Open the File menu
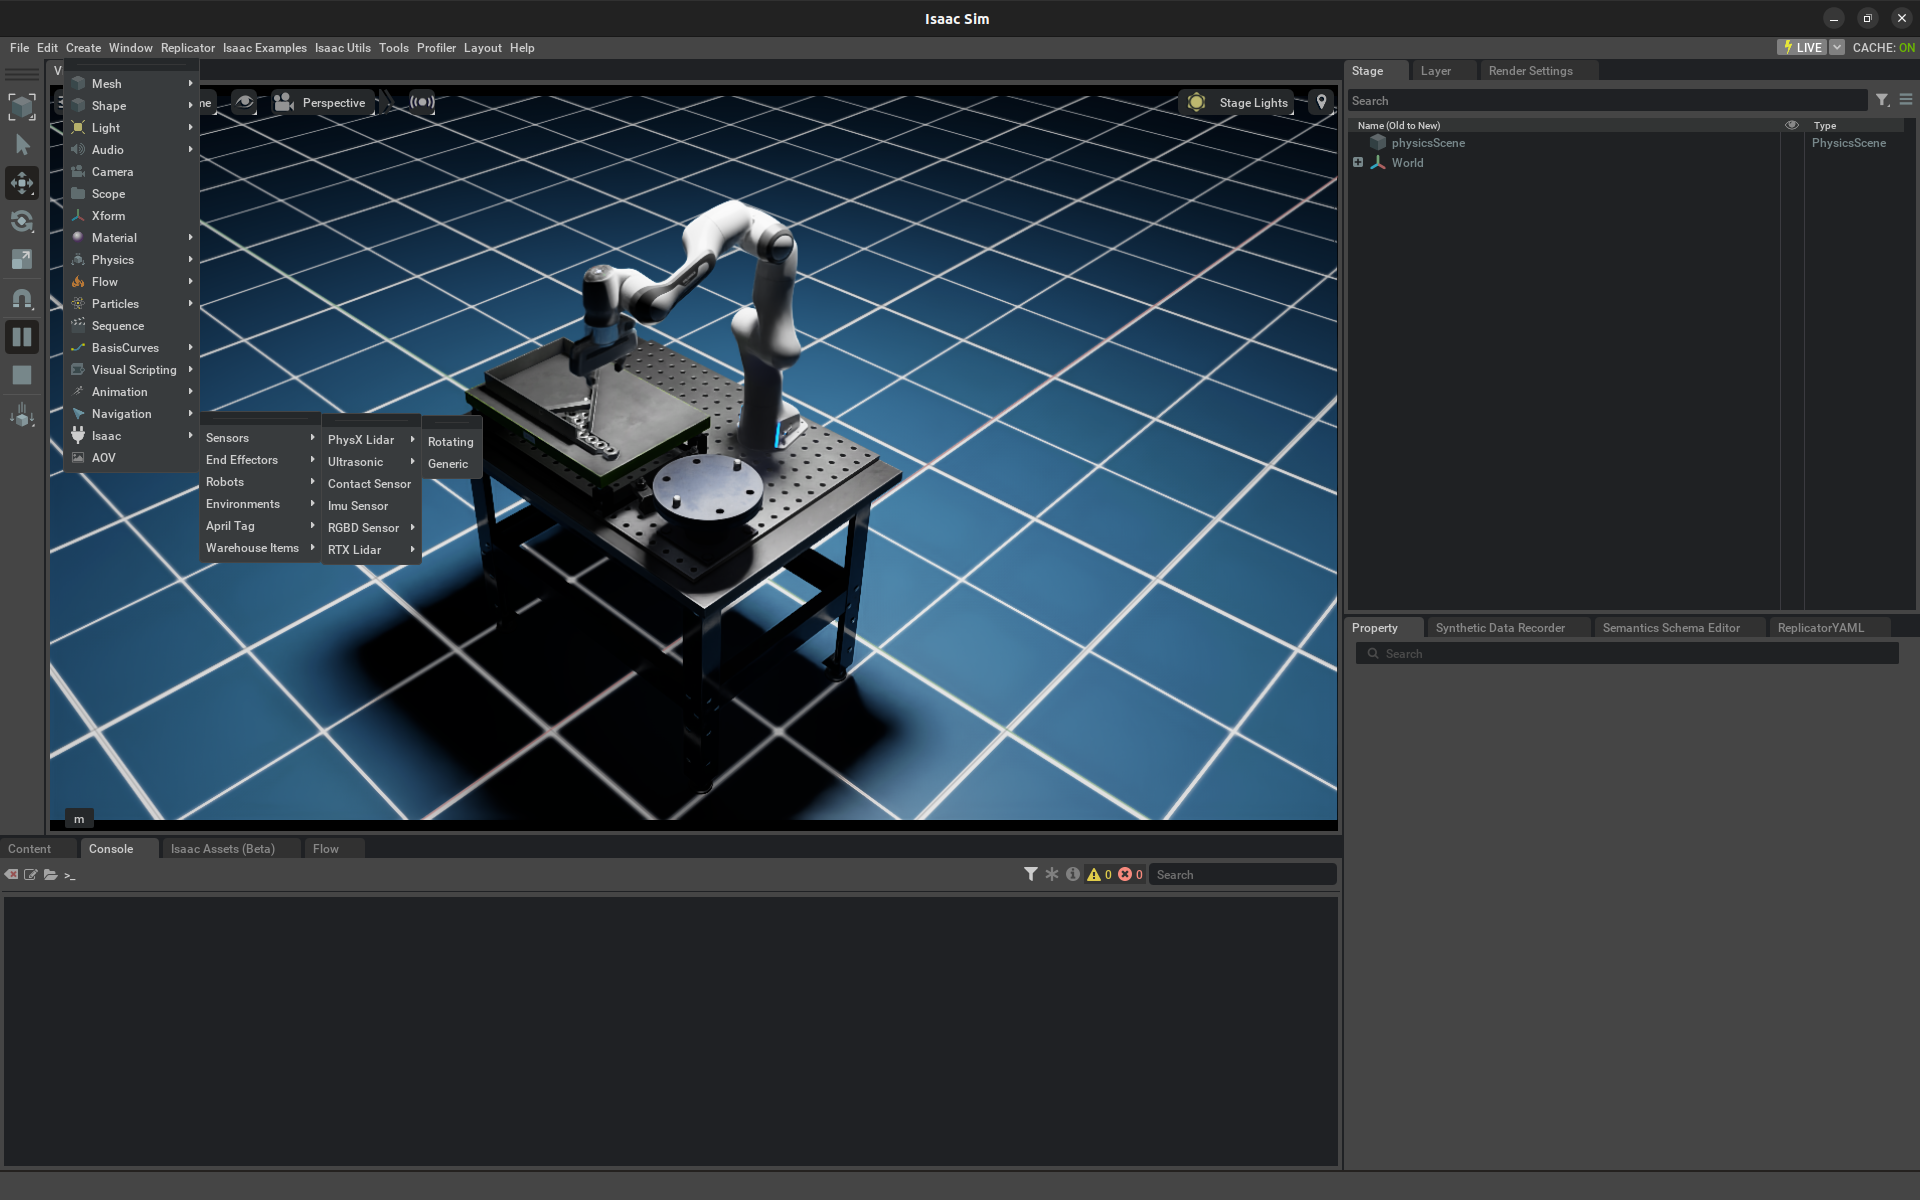The image size is (1920, 1200). pyautogui.click(x=19, y=48)
